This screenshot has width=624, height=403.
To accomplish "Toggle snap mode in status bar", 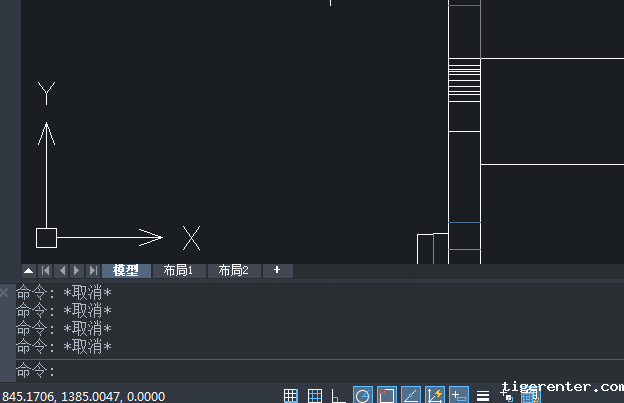I will [315, 395].
